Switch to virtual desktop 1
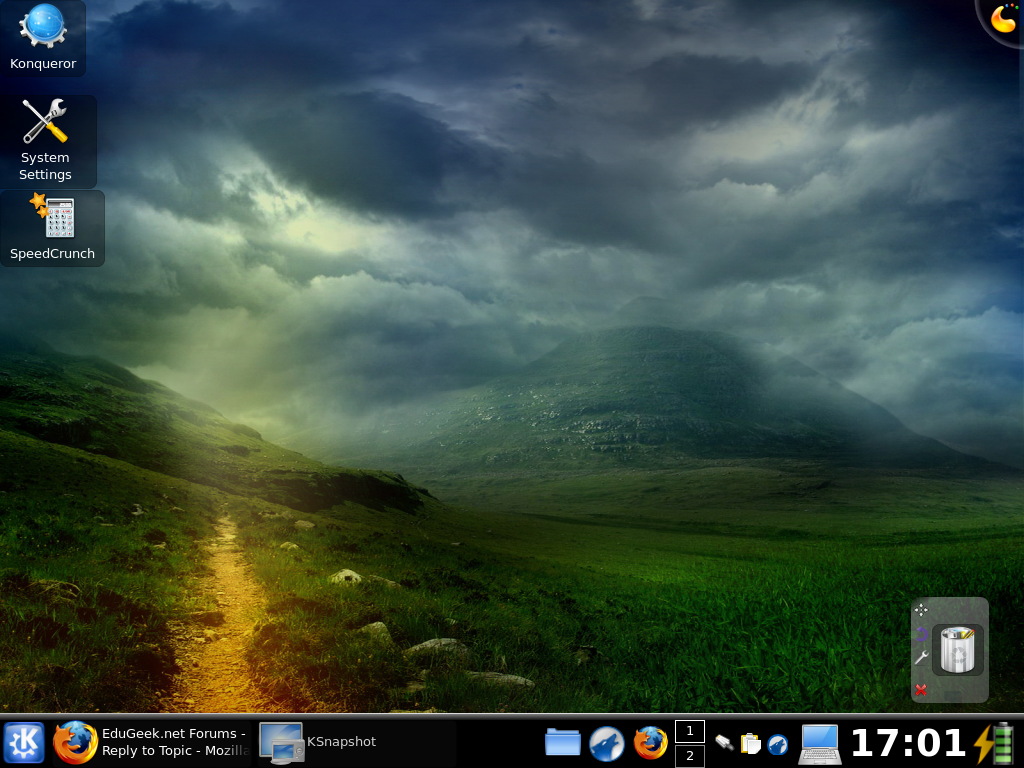Viewport: 1024px width, 768px height. [x=690, y=731]
